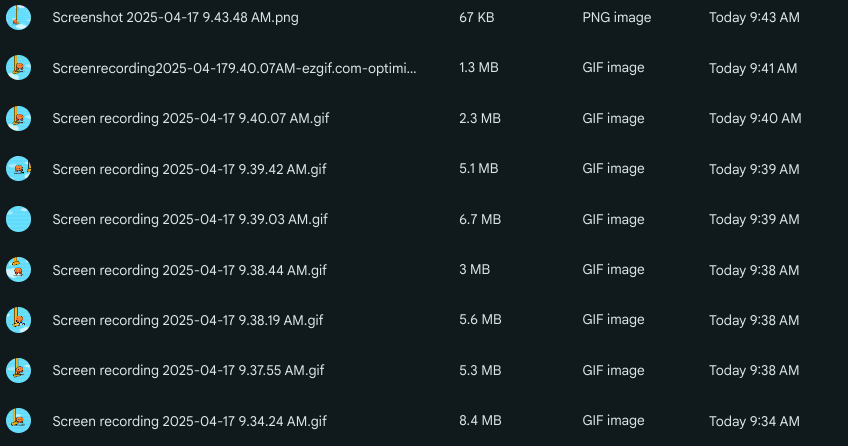Click the file name ending 9.34.24 AM.gif
The width and height of the screenshot is (848, 446).
tap(189, 420)
